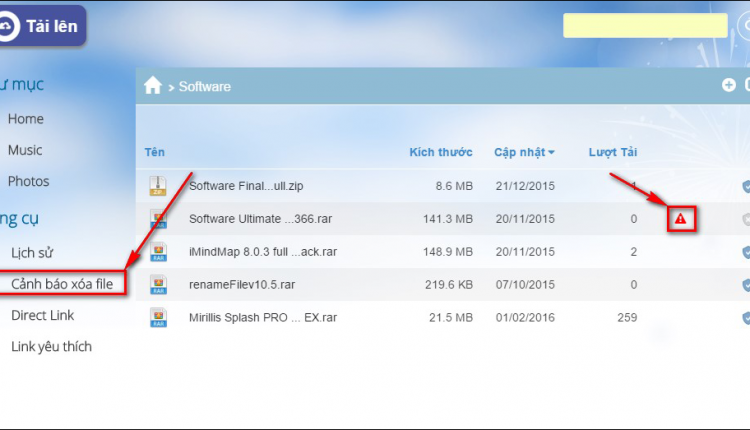The height and width of the screenshot is (430, 750).
Task: Sort by Kích thước column
Action: pyautogui.click(x=441, y=152)
